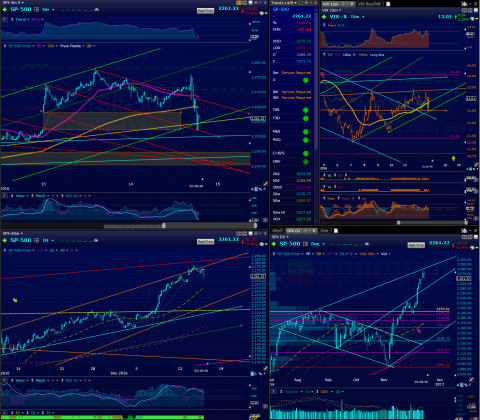Switch to the VIX Buy/Sell tab
480x420 pixels.
pyautogui.click(x=369, y=4)
